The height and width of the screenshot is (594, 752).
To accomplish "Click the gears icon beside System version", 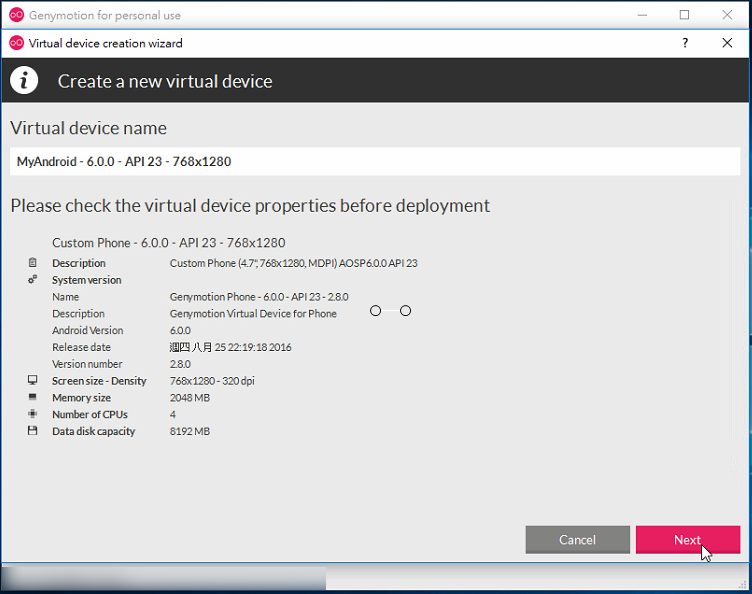I will point(32,279).
